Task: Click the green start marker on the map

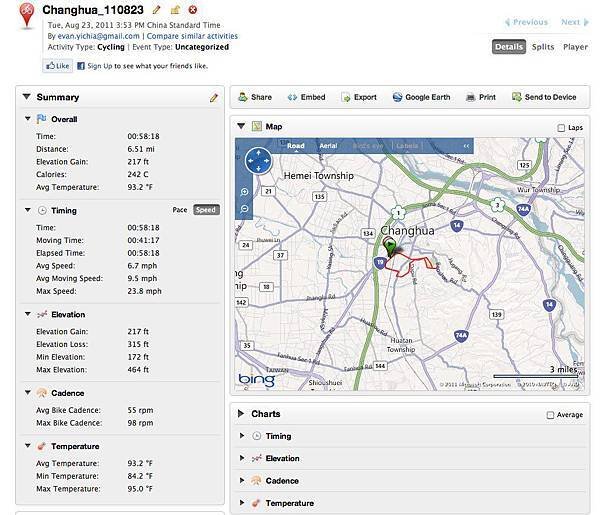Action: coord(390,247)
